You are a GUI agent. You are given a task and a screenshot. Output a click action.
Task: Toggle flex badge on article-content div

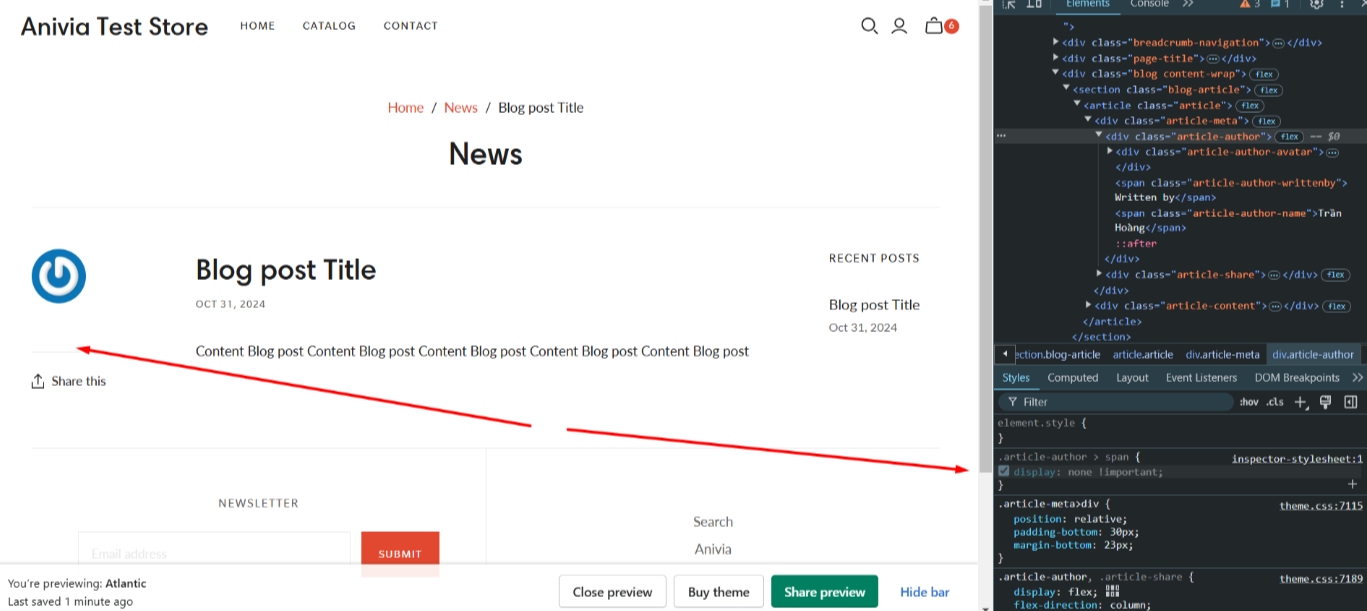pyautogui.click(x=1336, y=306)
